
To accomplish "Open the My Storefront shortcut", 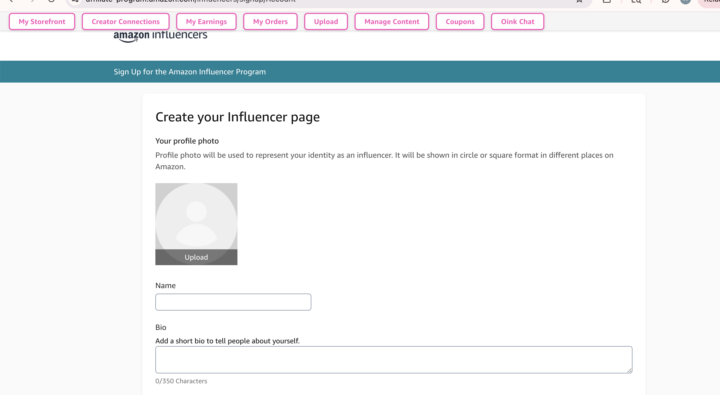I will point(42,22).
